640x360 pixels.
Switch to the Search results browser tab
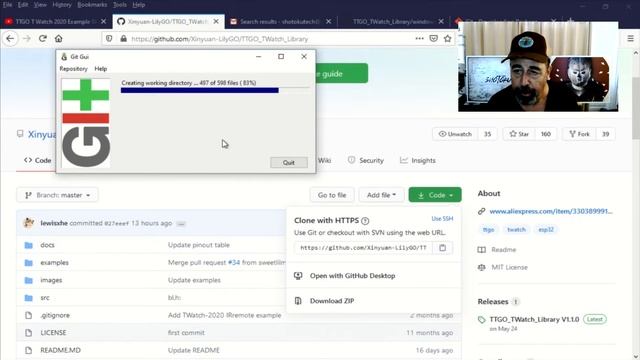coord(280,21)
